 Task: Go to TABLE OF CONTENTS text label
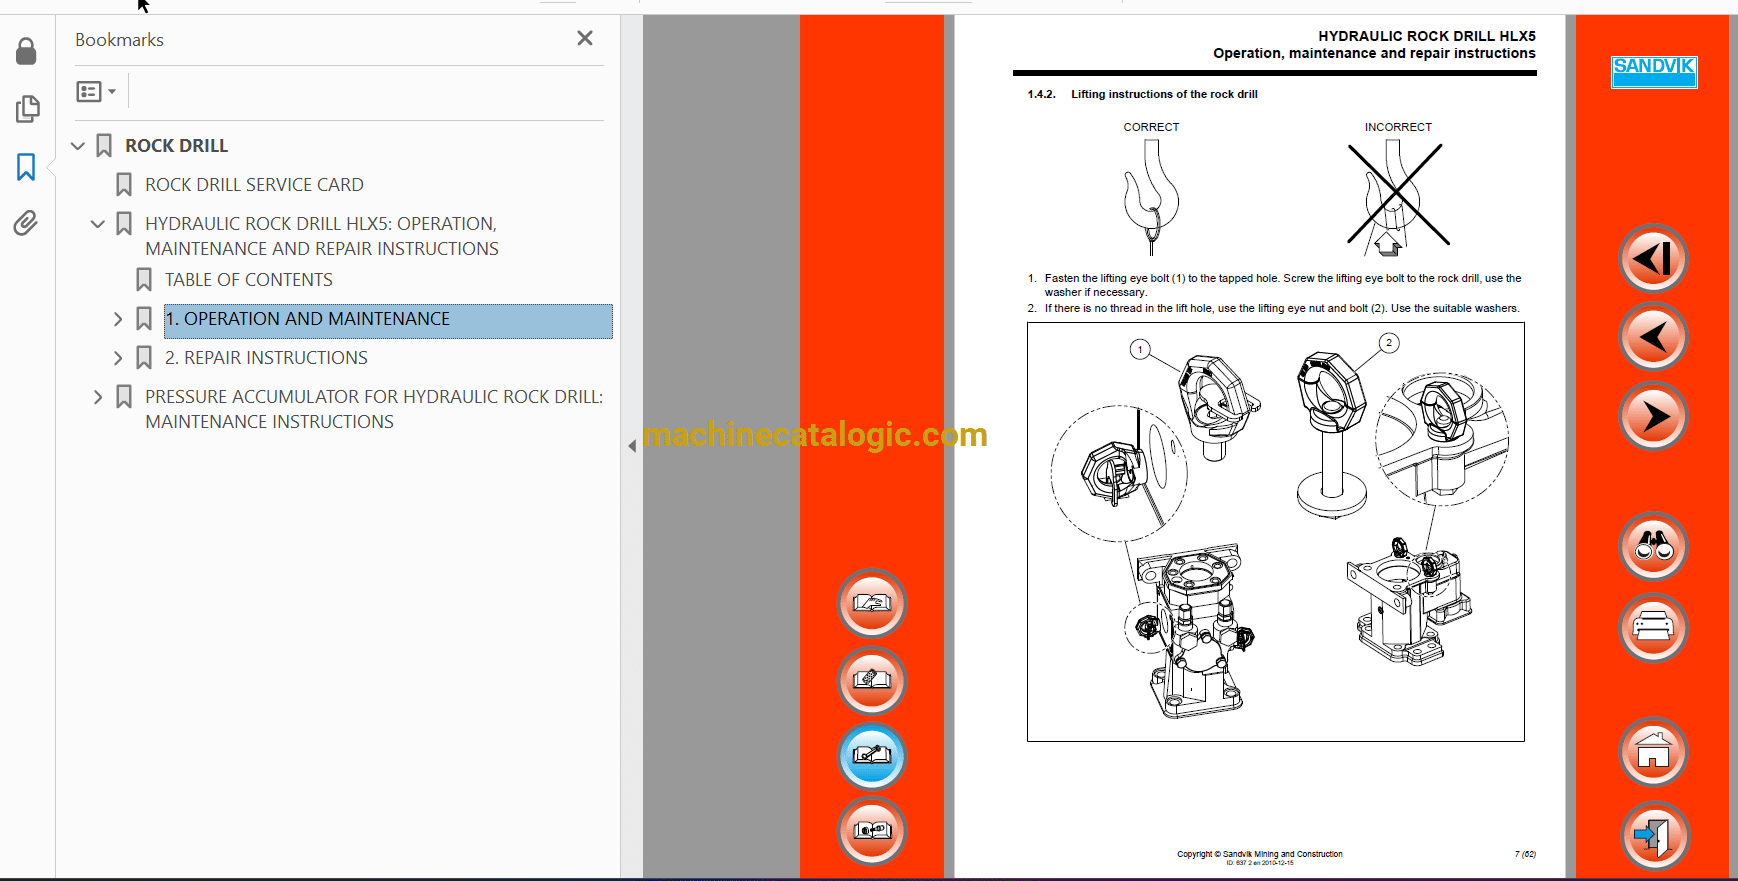click(249, 280)
